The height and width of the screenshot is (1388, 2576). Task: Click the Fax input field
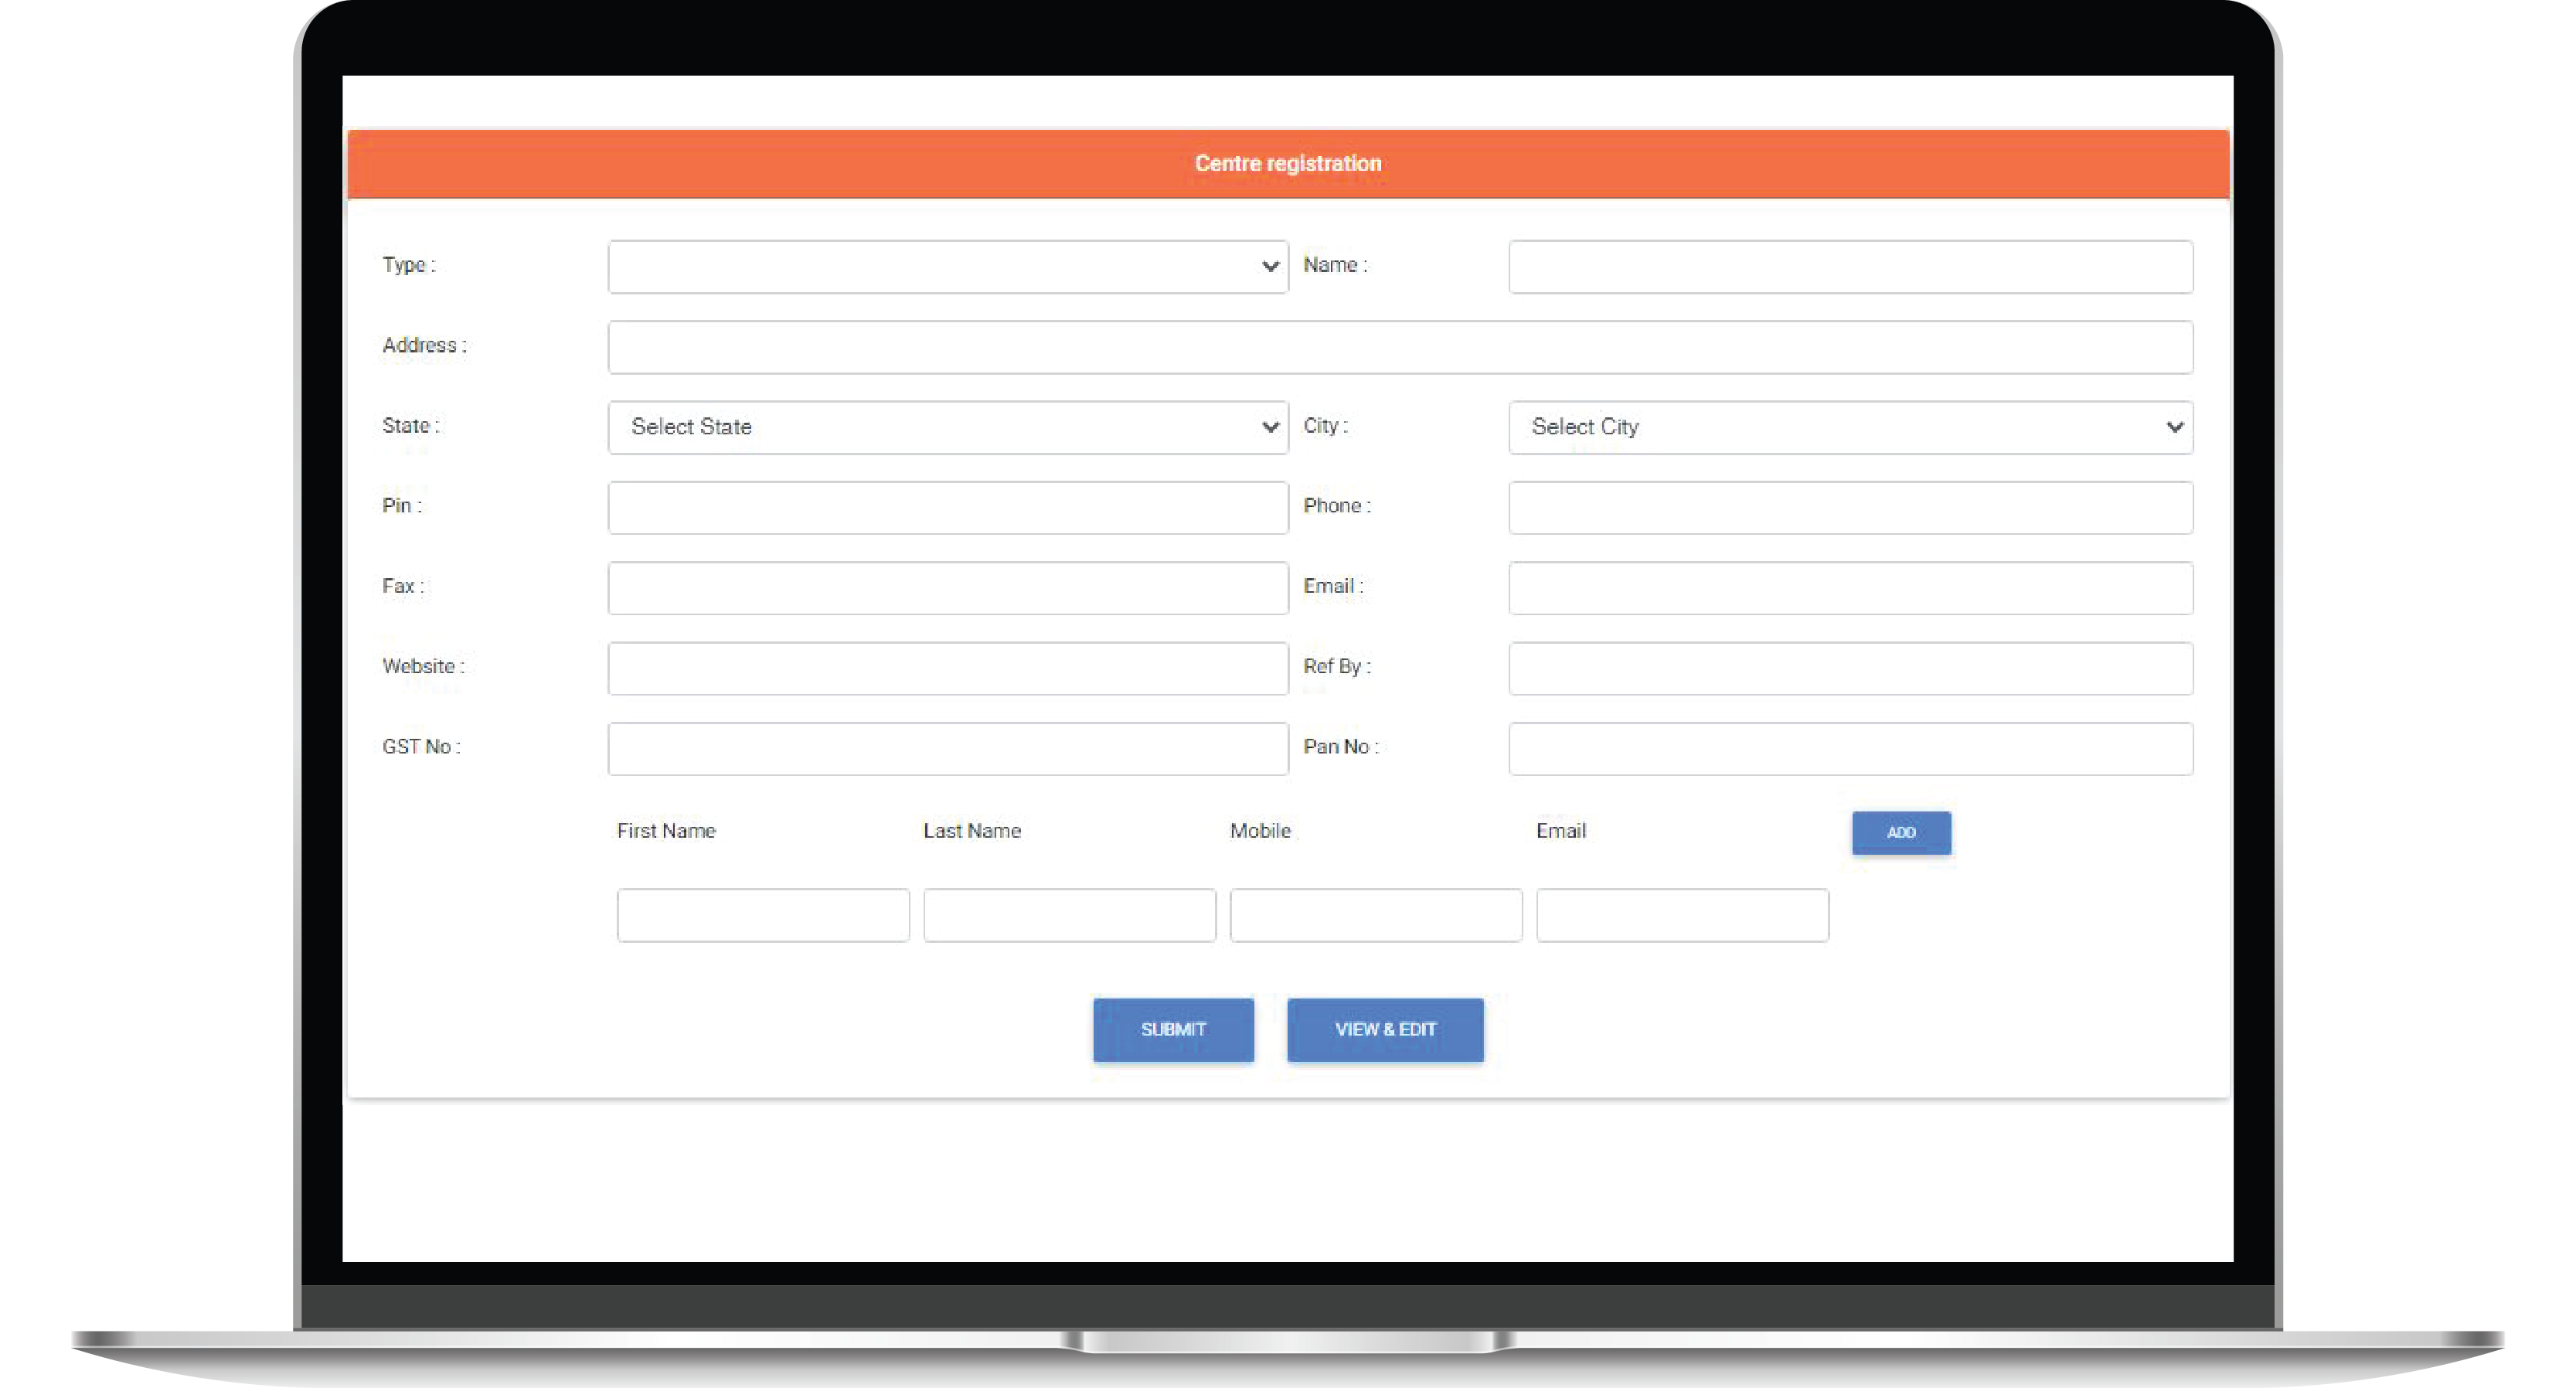947,588
